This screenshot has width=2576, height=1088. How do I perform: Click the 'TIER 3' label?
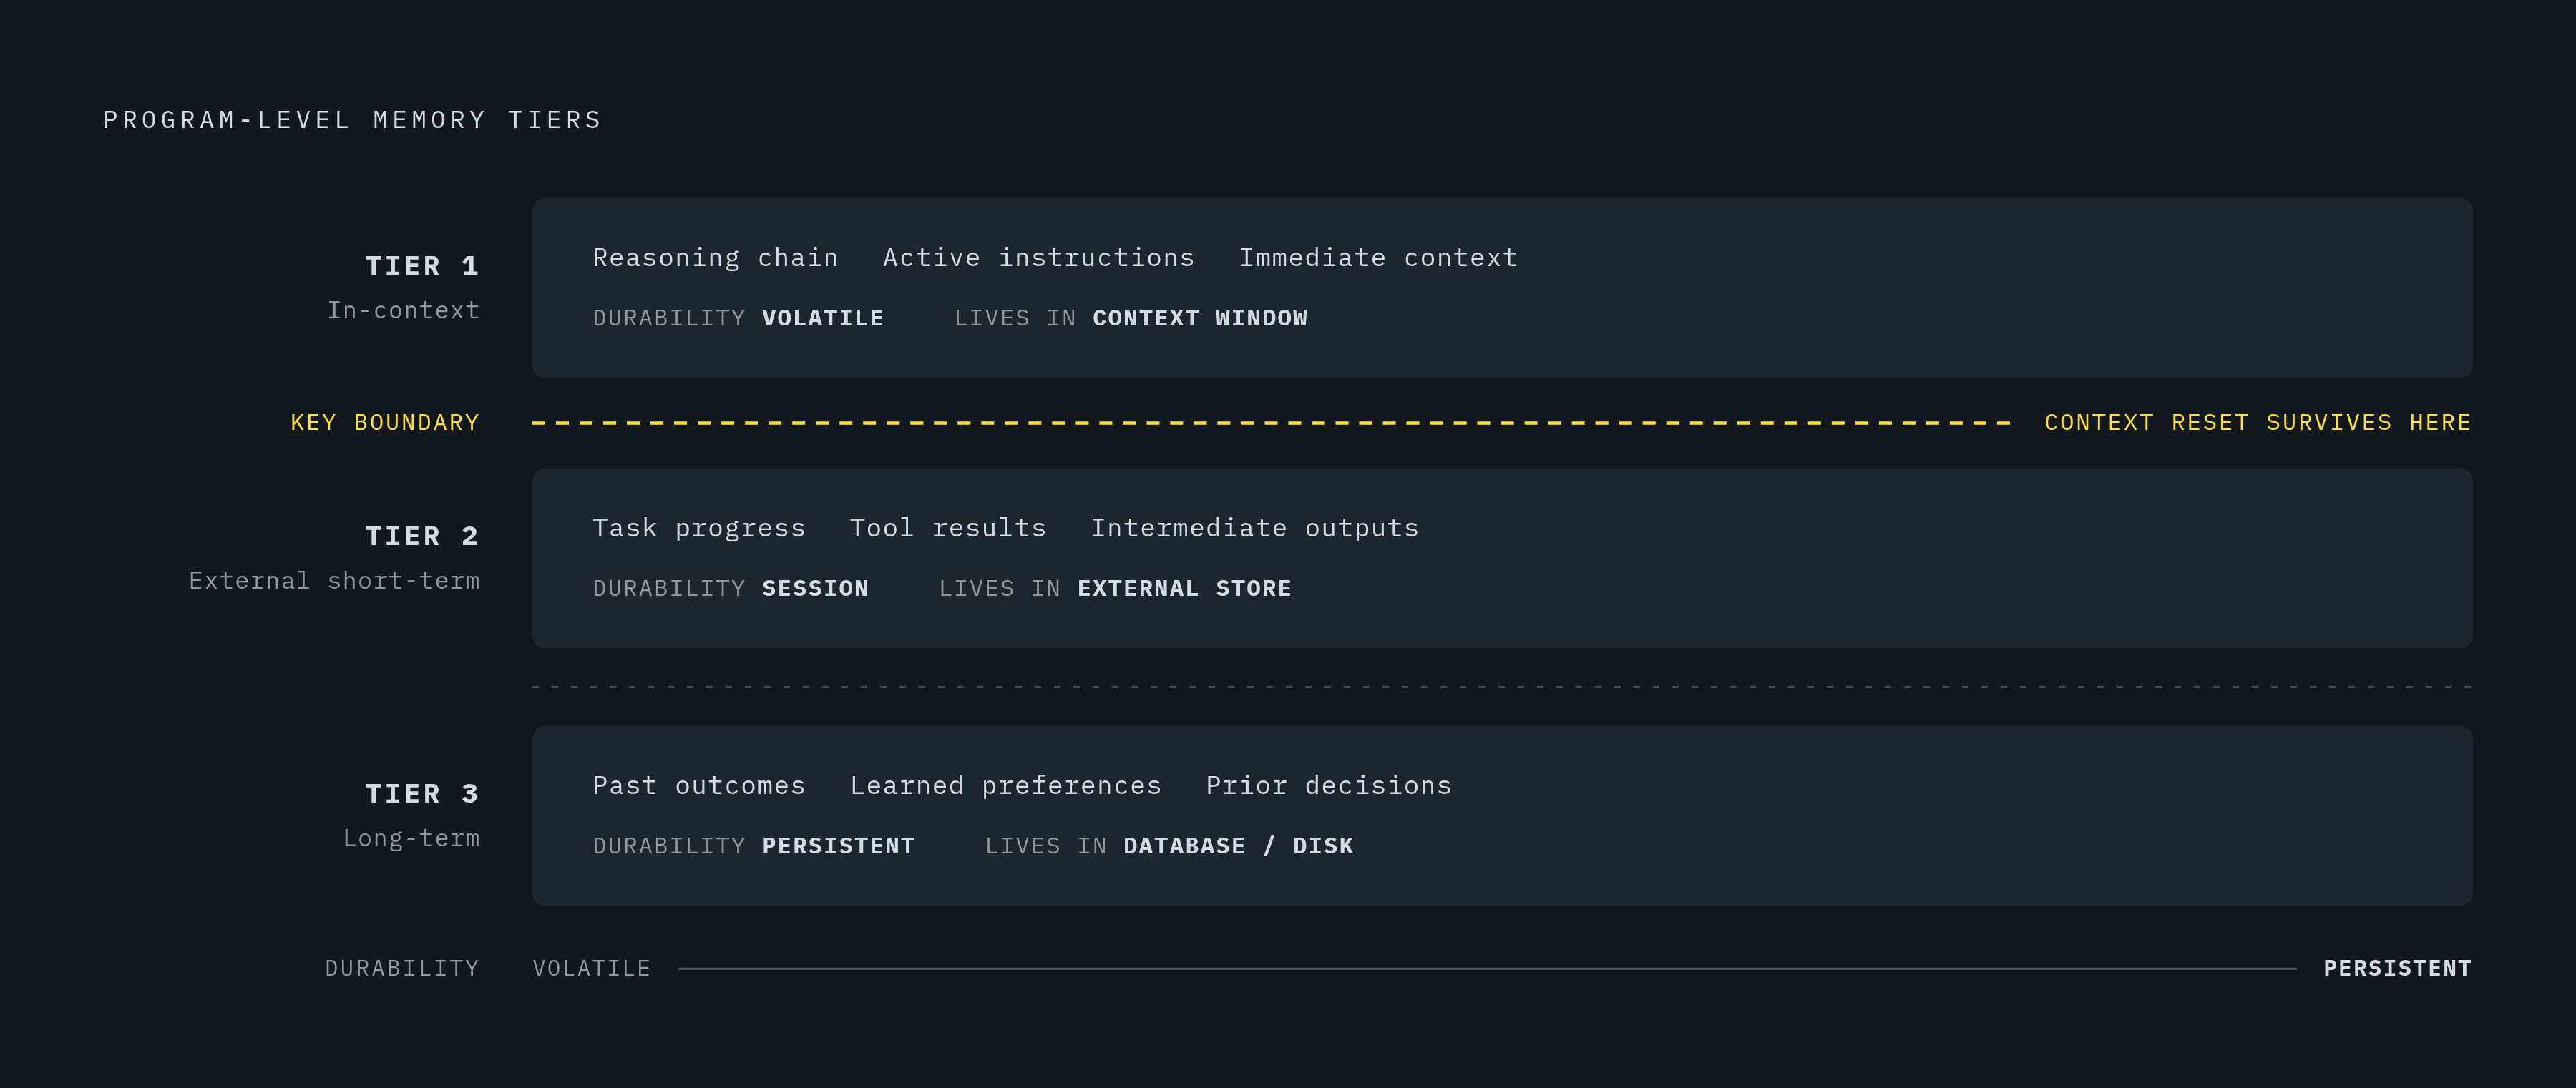422,794
